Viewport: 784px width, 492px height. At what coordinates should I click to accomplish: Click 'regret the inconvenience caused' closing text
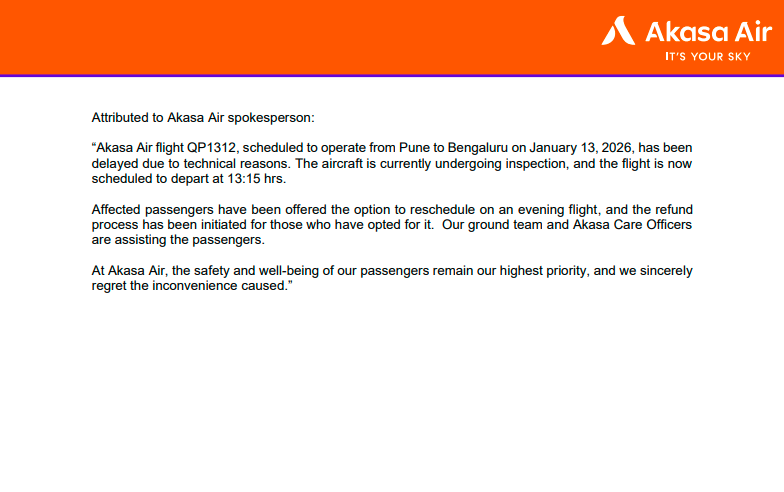point(190,287)
